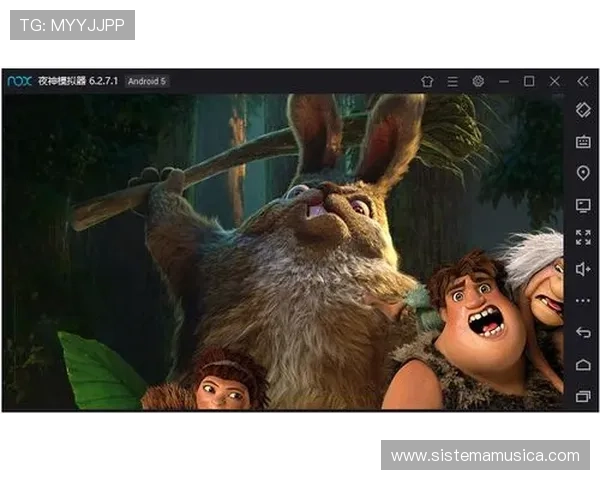Click the www.sistemamusica.com watermark
Screen dimensions: 600x480
pos(484,456)
